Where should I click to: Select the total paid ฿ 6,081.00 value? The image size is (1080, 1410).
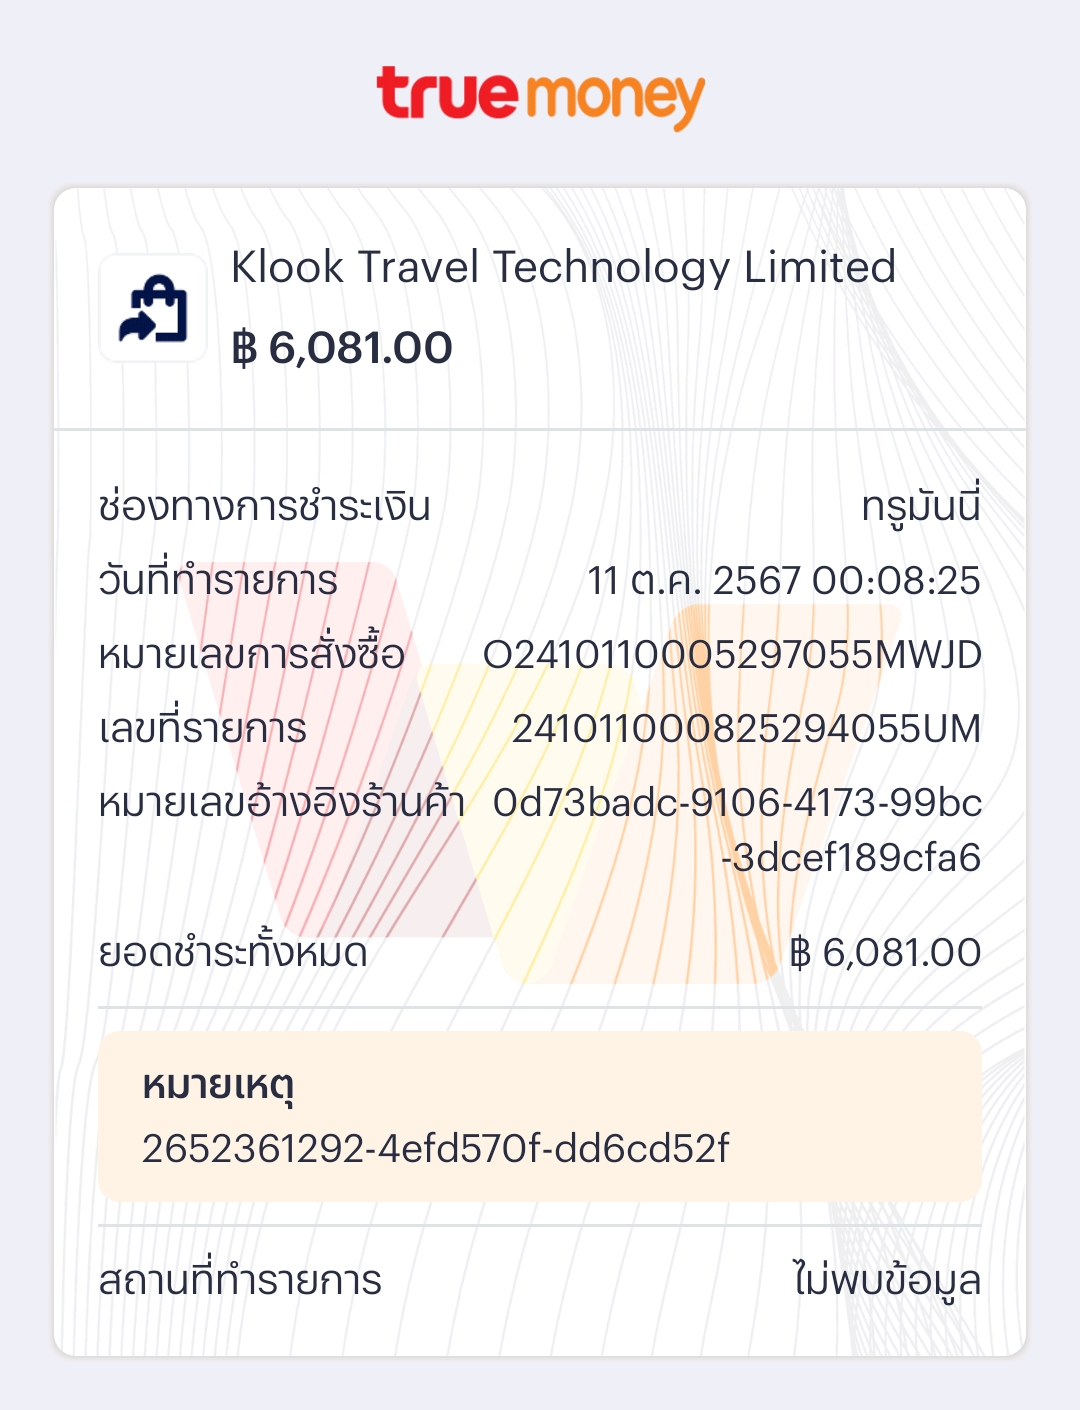point(885,953)
